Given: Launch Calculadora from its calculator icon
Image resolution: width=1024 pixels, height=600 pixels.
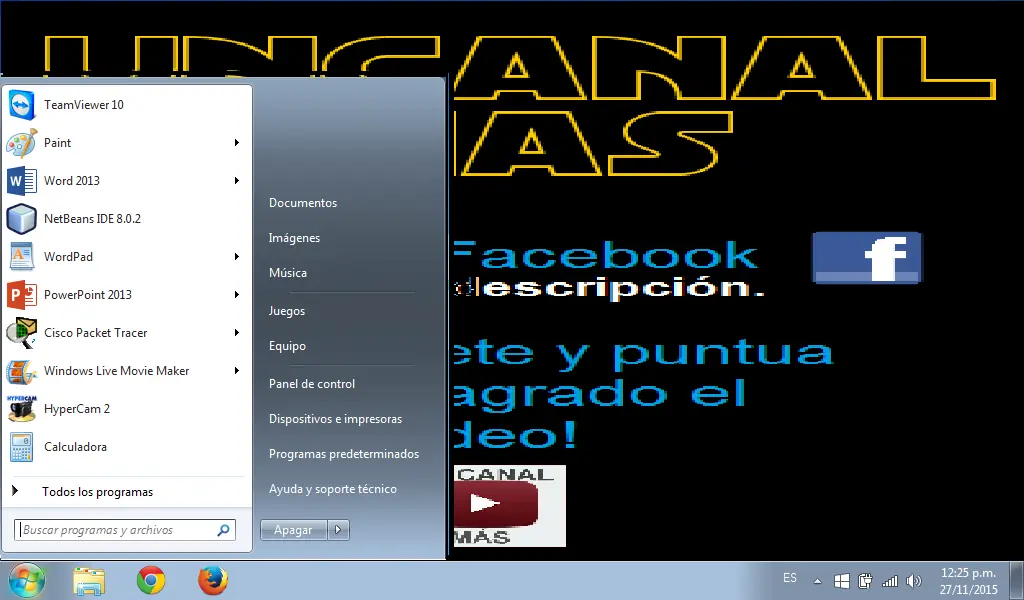Looking at the screenshot, I should tap(22, 447).
